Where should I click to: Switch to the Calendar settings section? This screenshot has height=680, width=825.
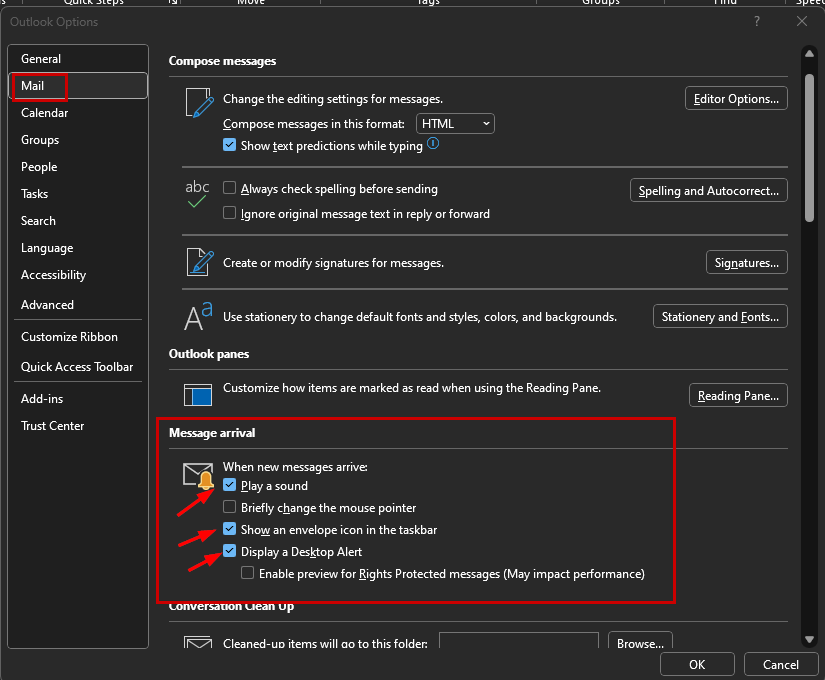pos(47,112)
